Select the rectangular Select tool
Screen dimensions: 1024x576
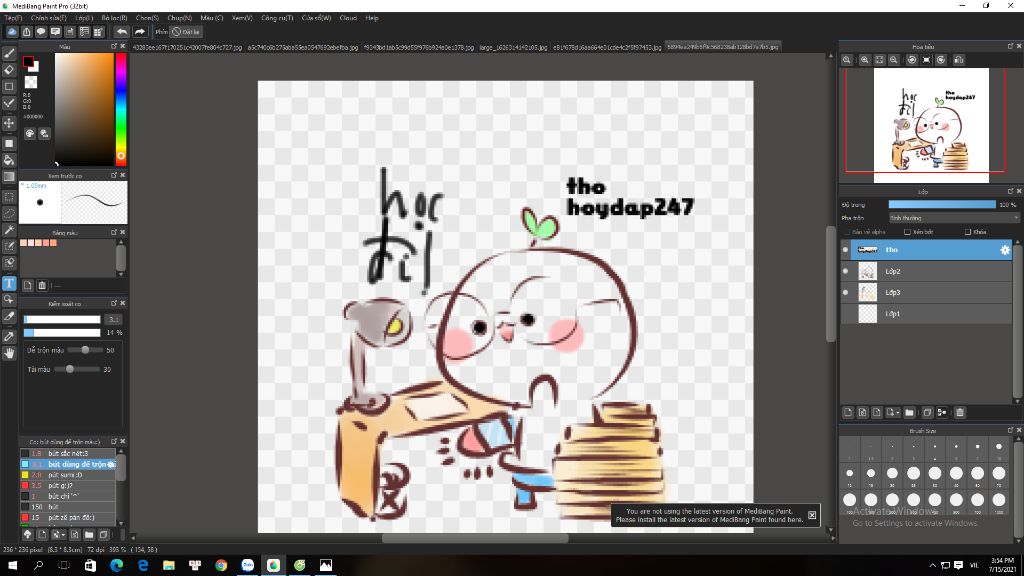9,197
